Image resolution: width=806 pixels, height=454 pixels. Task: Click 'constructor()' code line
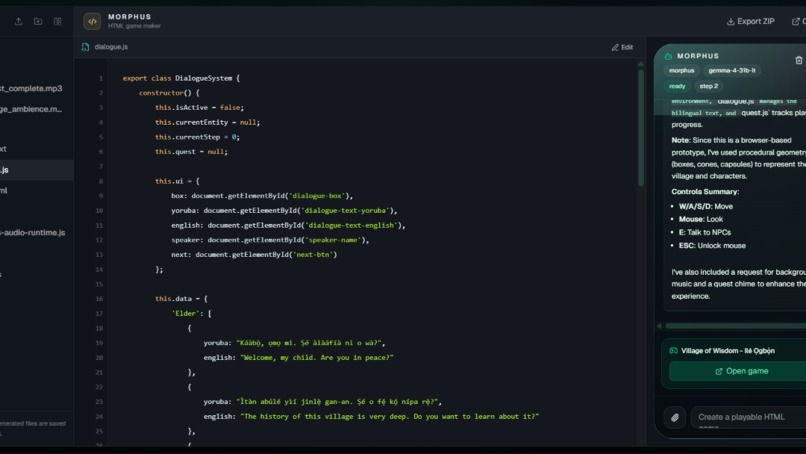click(x=169, y=93)
